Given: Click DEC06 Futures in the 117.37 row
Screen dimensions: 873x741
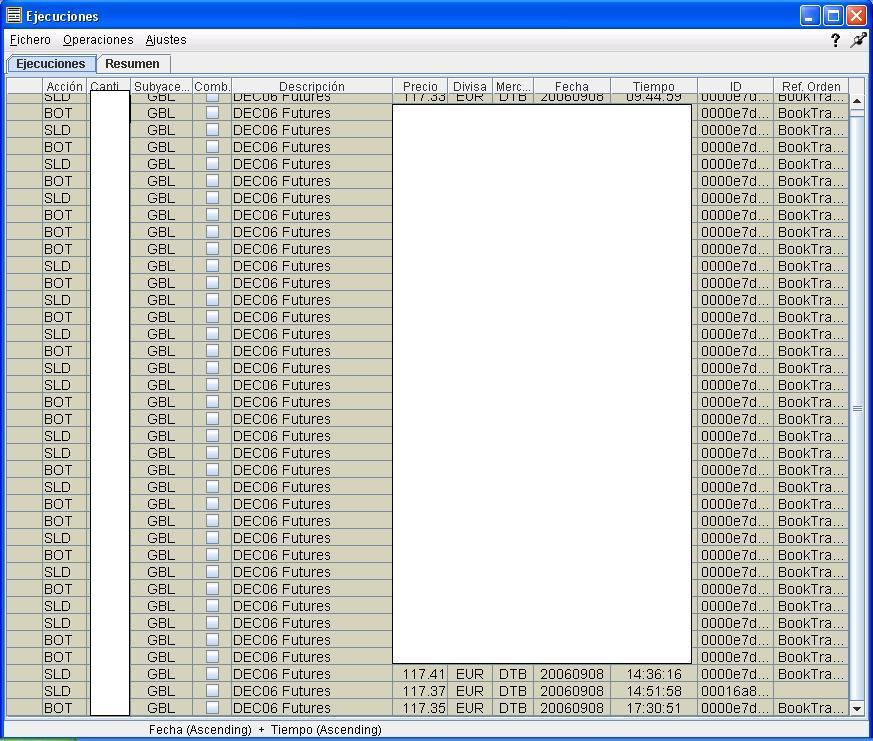Looking at the screenshot, I should tap(312, 691).
